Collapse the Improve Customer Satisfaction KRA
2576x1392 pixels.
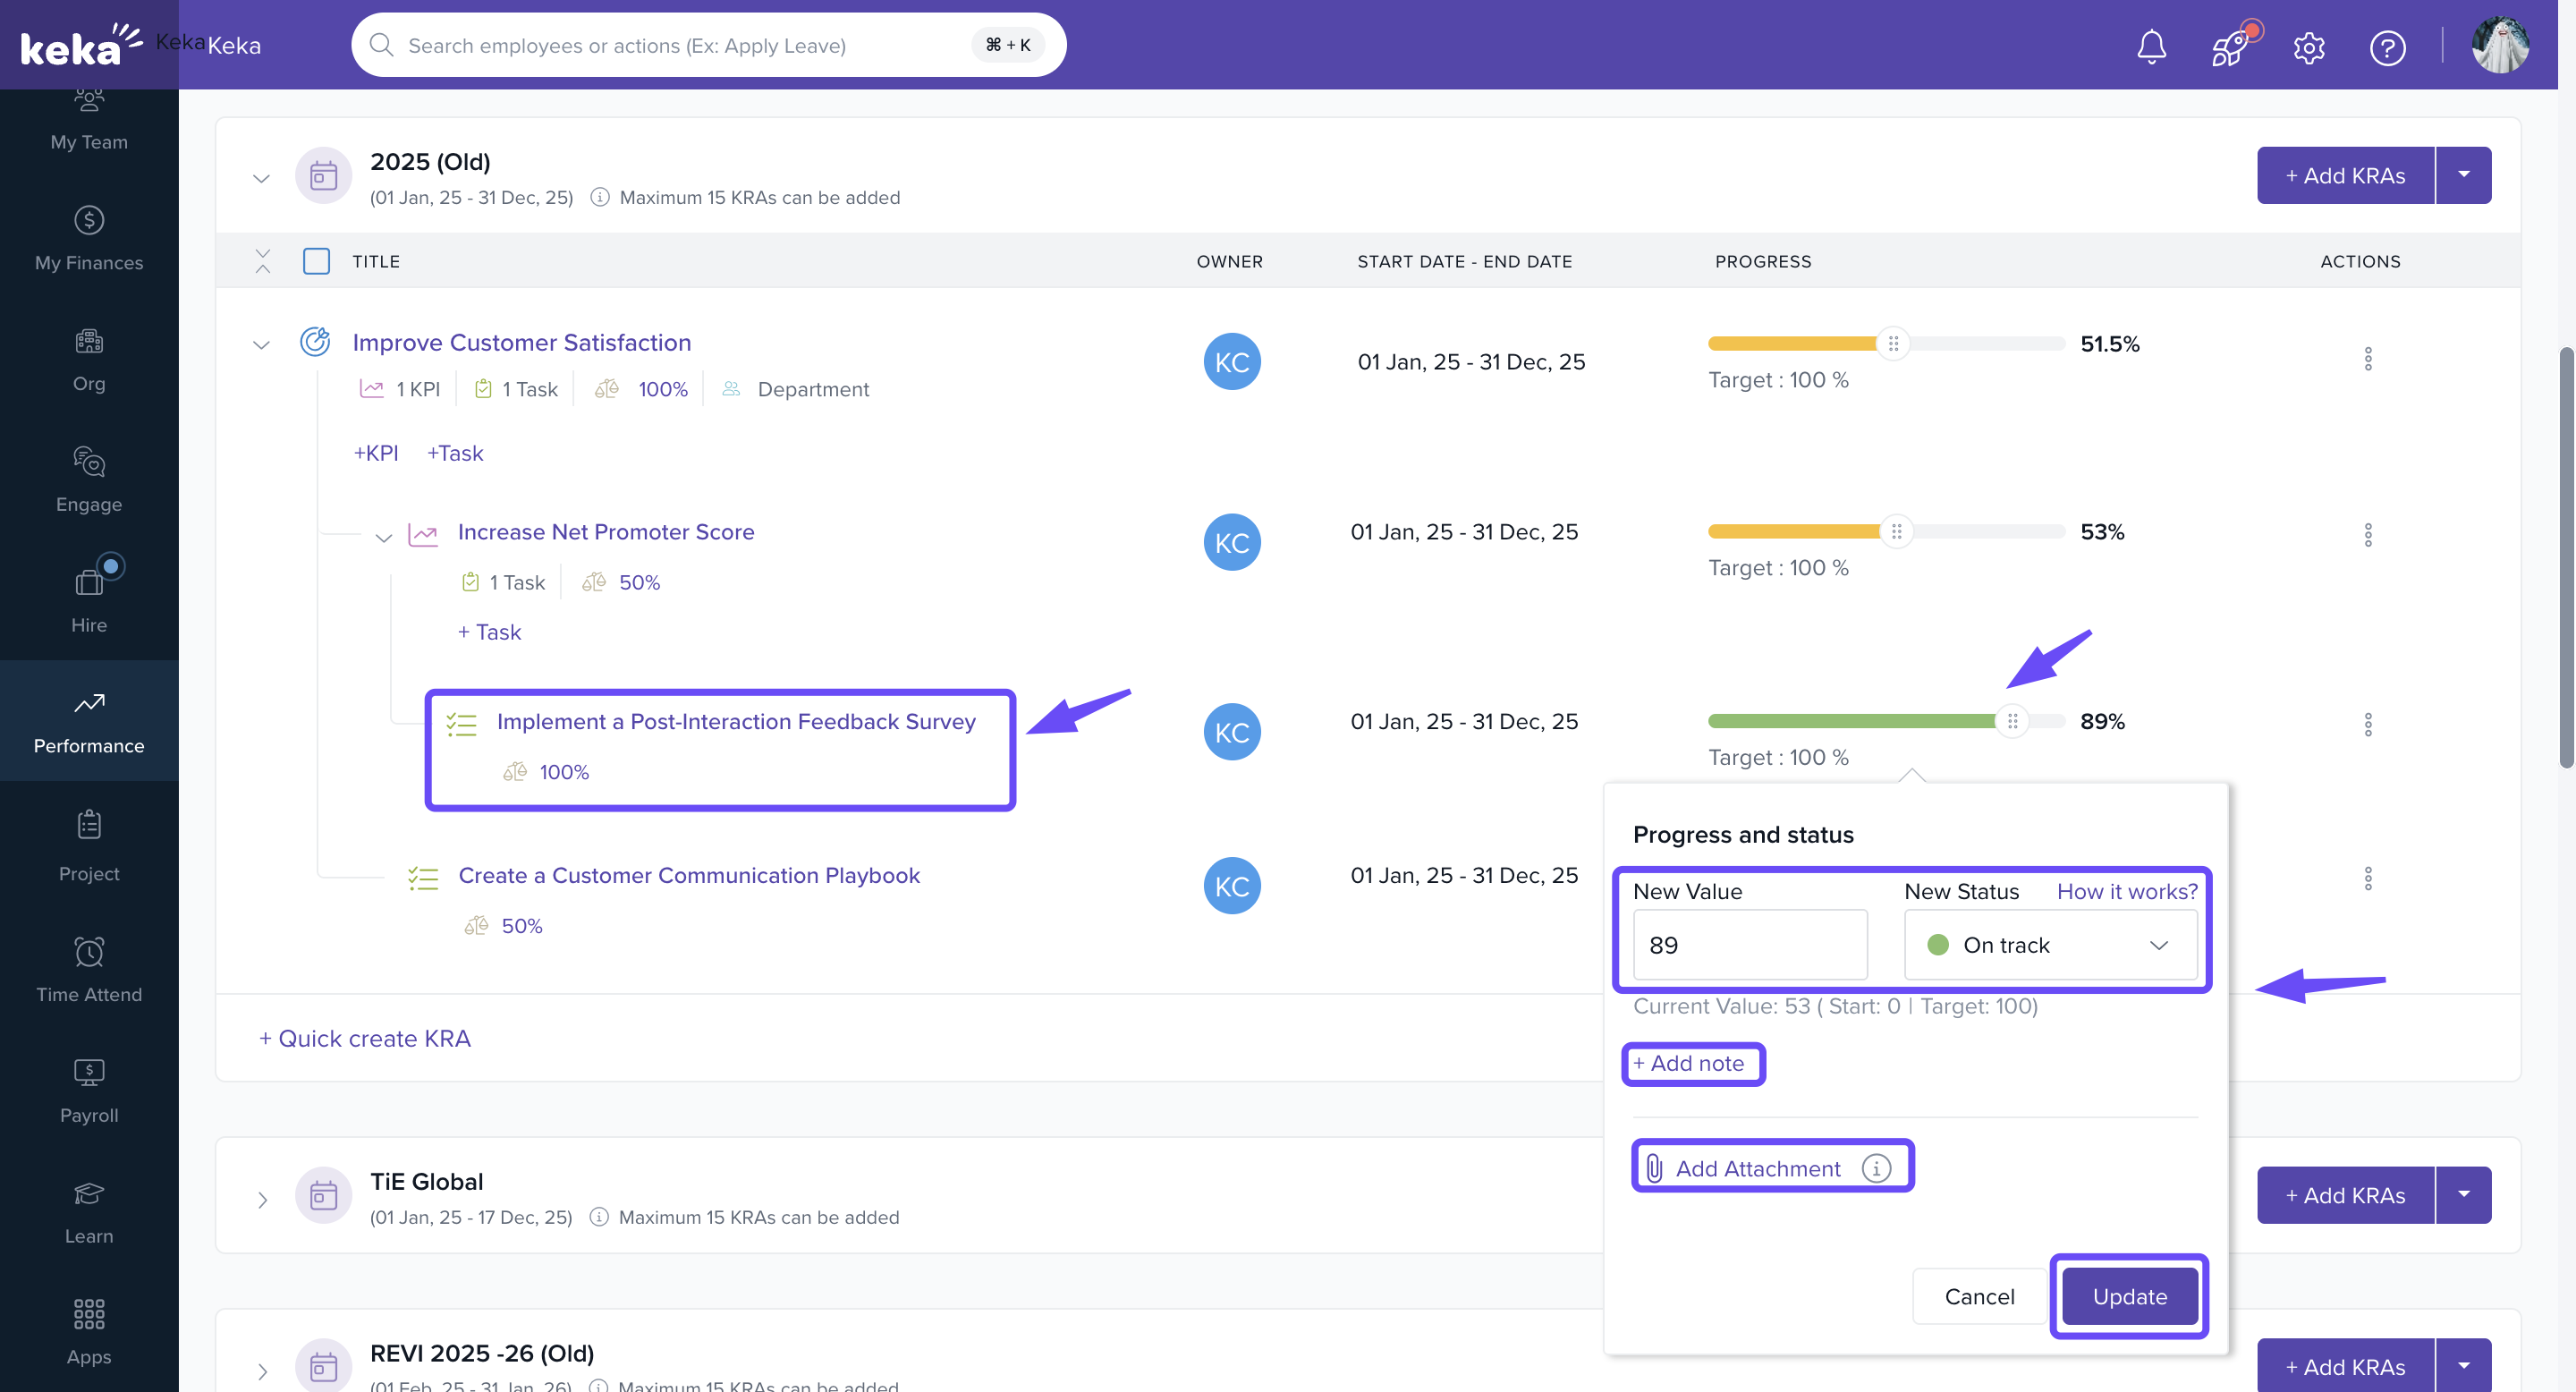tap(261, 345)
